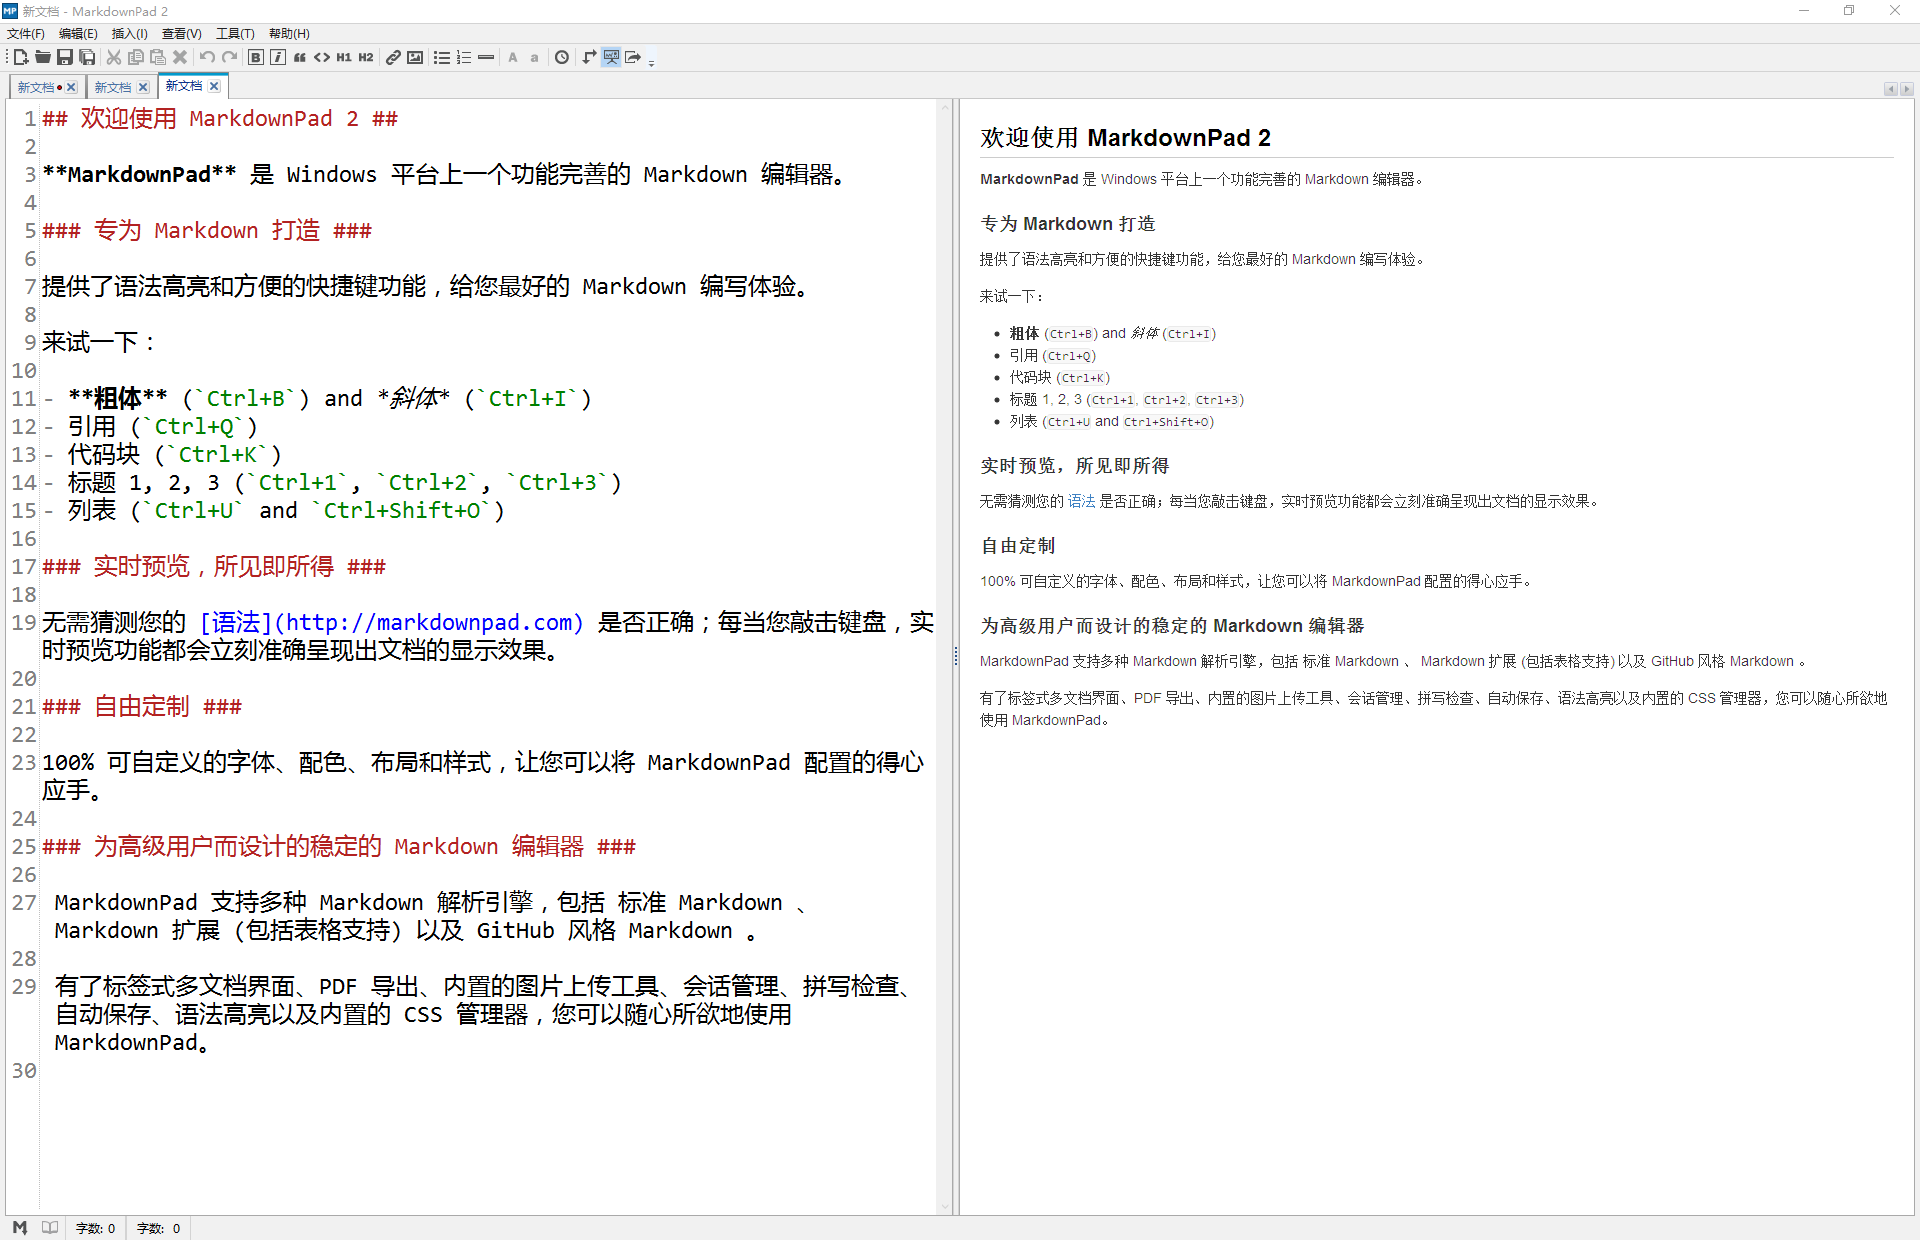Click the M Markdown icon in status bar
The image size is (1920, 1240).
(x=20, y=1227)
